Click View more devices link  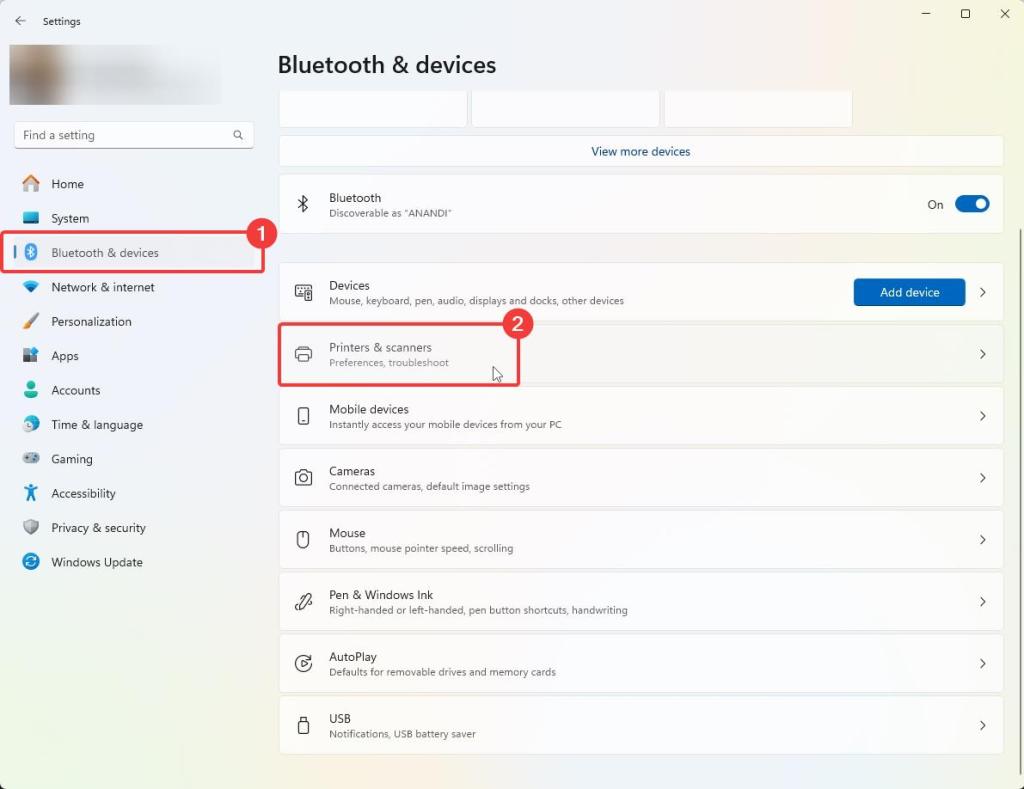641,152
